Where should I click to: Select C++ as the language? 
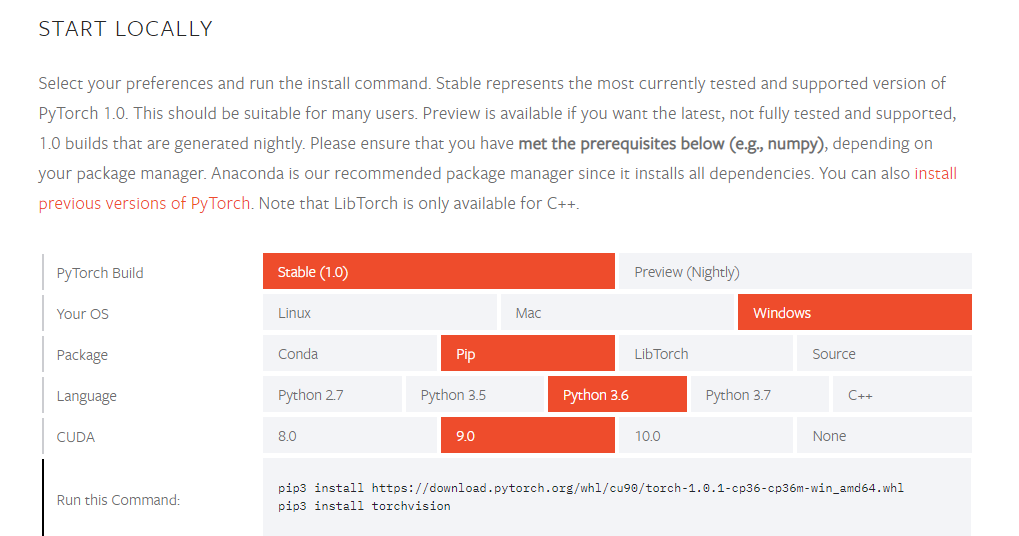pyautogui.click(x=902, y=395)
